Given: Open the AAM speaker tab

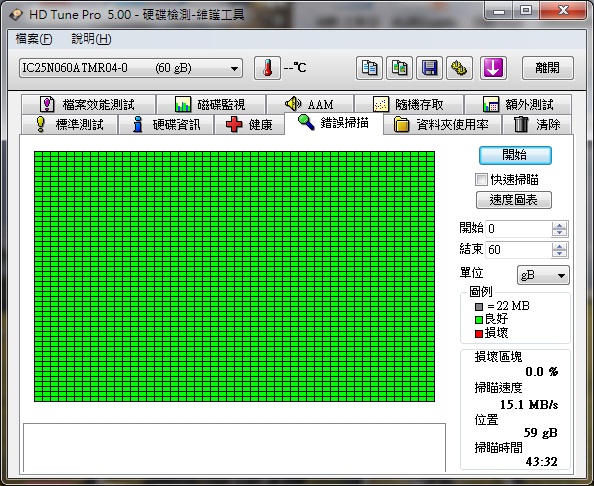Looking at the screenshot, I should coord(310,104).
